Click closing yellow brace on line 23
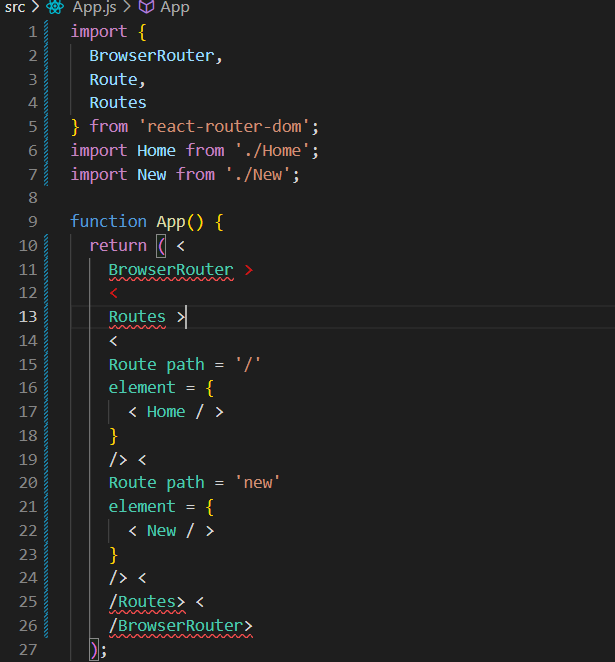 113,555
